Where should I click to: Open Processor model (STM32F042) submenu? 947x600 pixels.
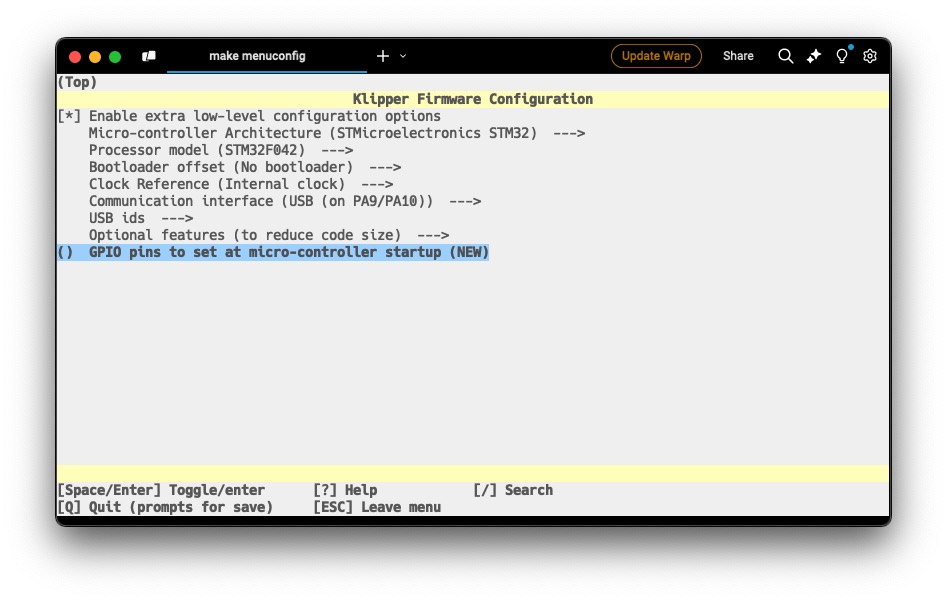220,150
